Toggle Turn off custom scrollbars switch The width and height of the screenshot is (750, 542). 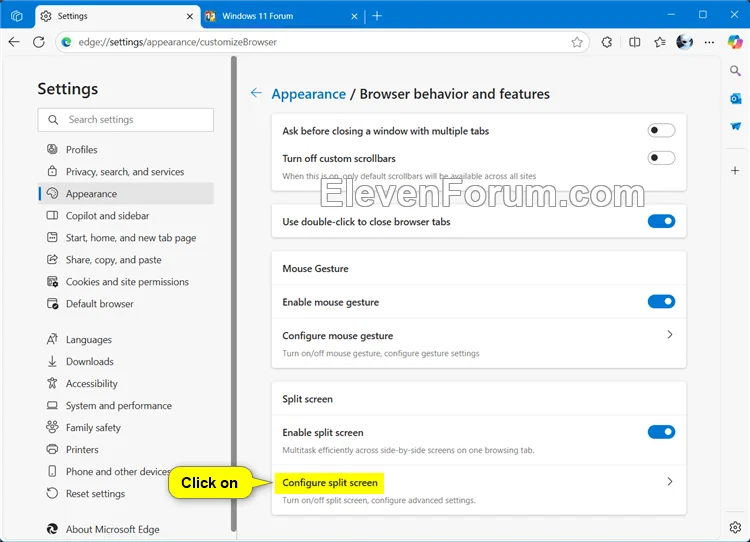point(661,158)
